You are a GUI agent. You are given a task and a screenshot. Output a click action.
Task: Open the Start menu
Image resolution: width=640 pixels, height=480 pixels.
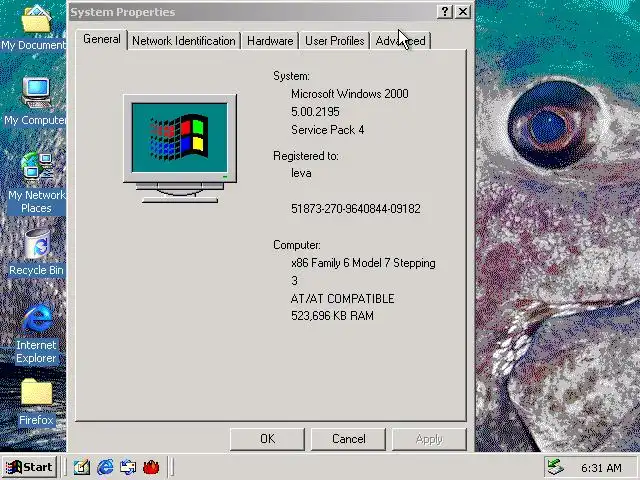[x=29, y=467]
